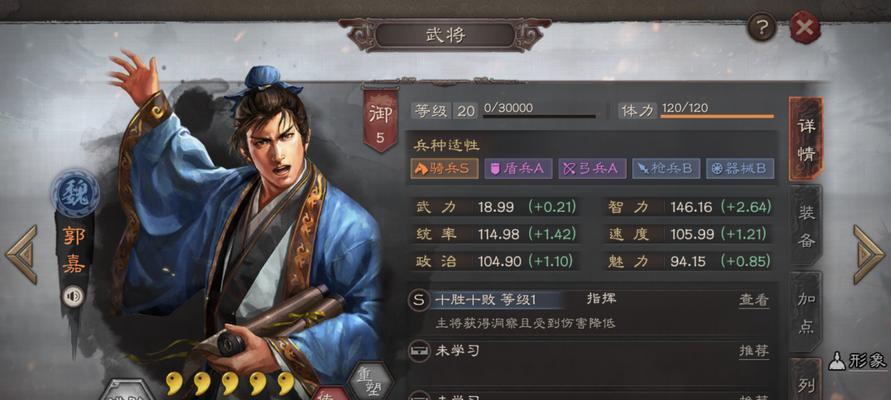Switch to the 装备 tab

806,226
